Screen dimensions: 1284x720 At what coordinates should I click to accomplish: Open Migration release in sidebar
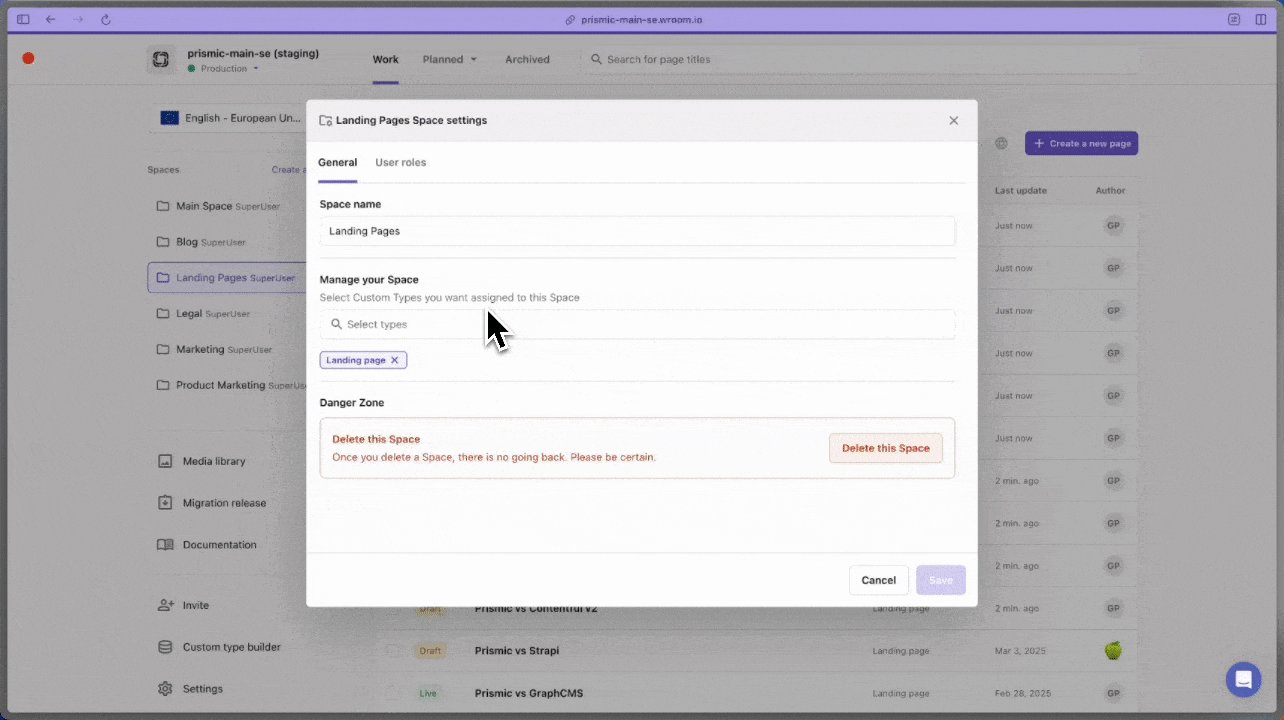(212, 503)
